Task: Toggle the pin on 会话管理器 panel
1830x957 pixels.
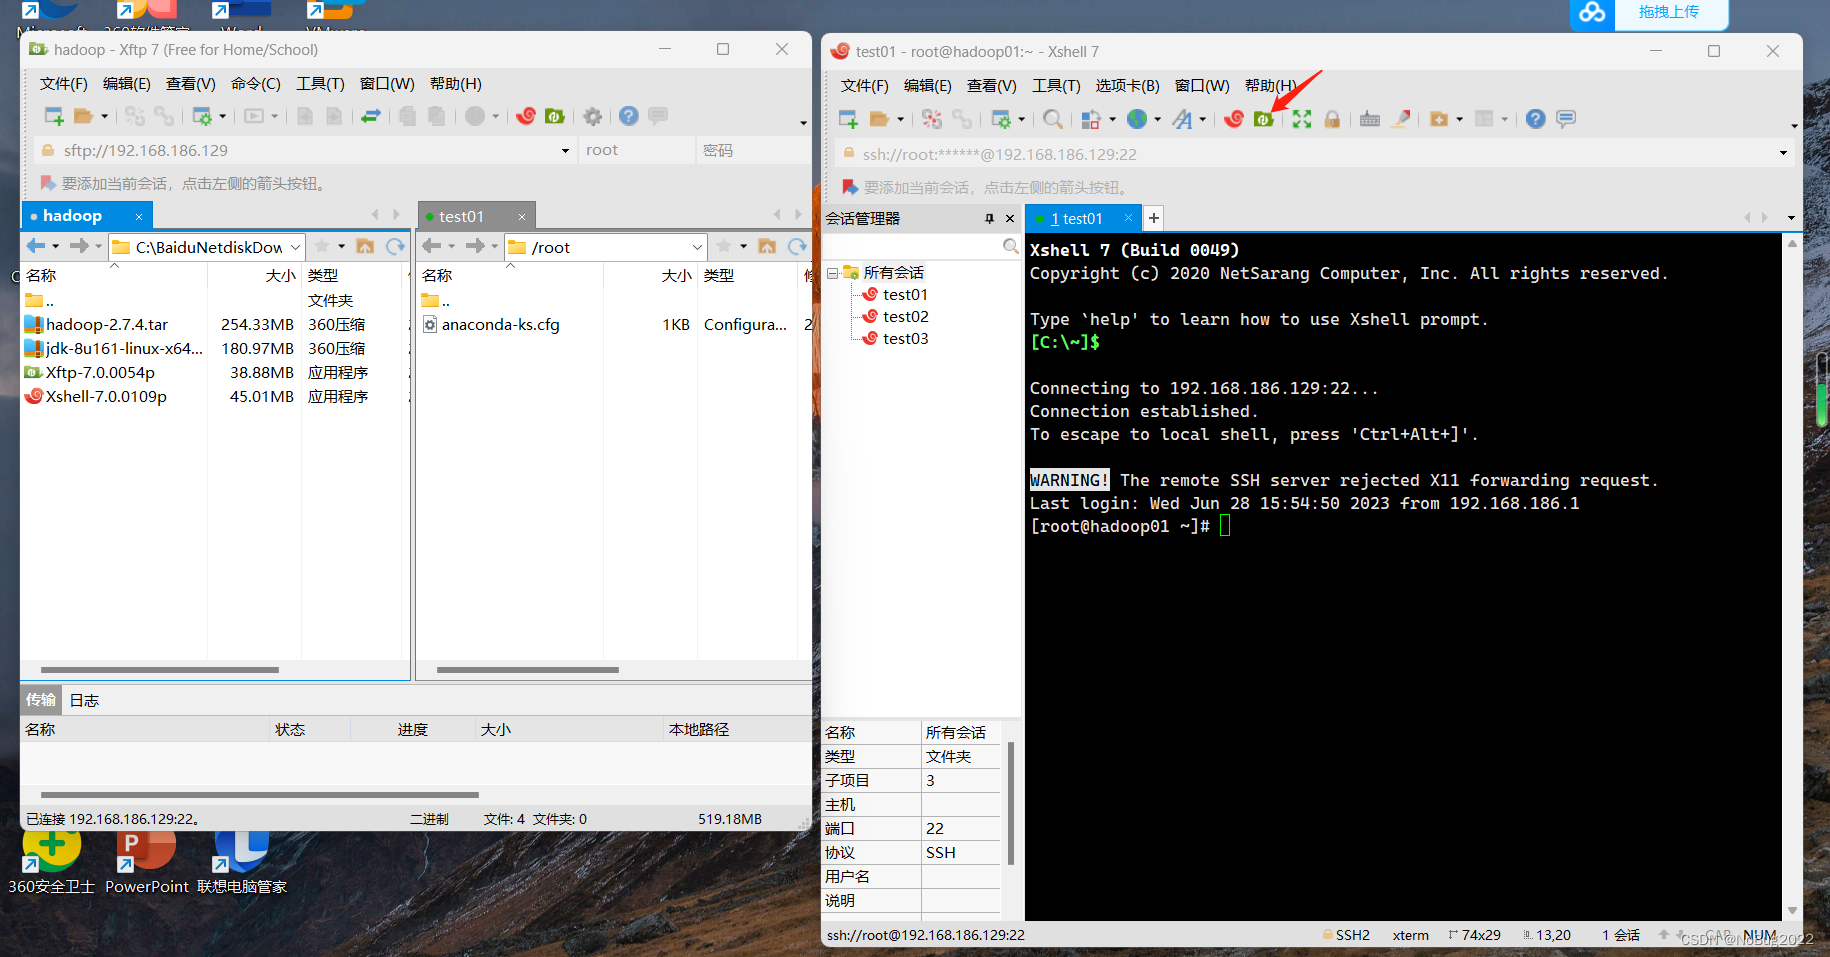Action: 989,218
